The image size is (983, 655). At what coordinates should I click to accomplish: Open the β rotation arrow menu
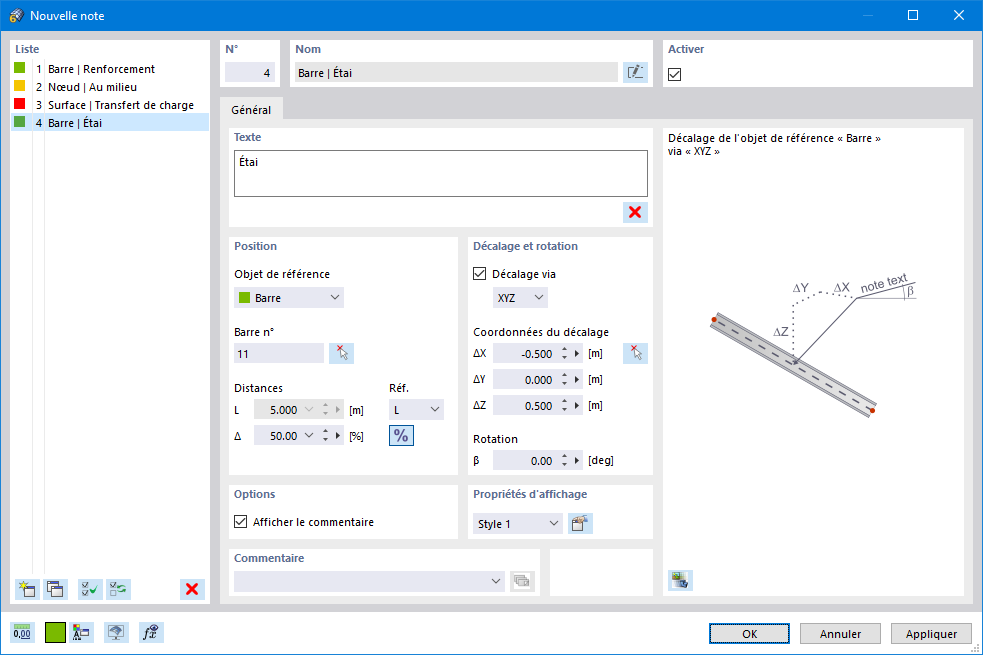point(577,461)
